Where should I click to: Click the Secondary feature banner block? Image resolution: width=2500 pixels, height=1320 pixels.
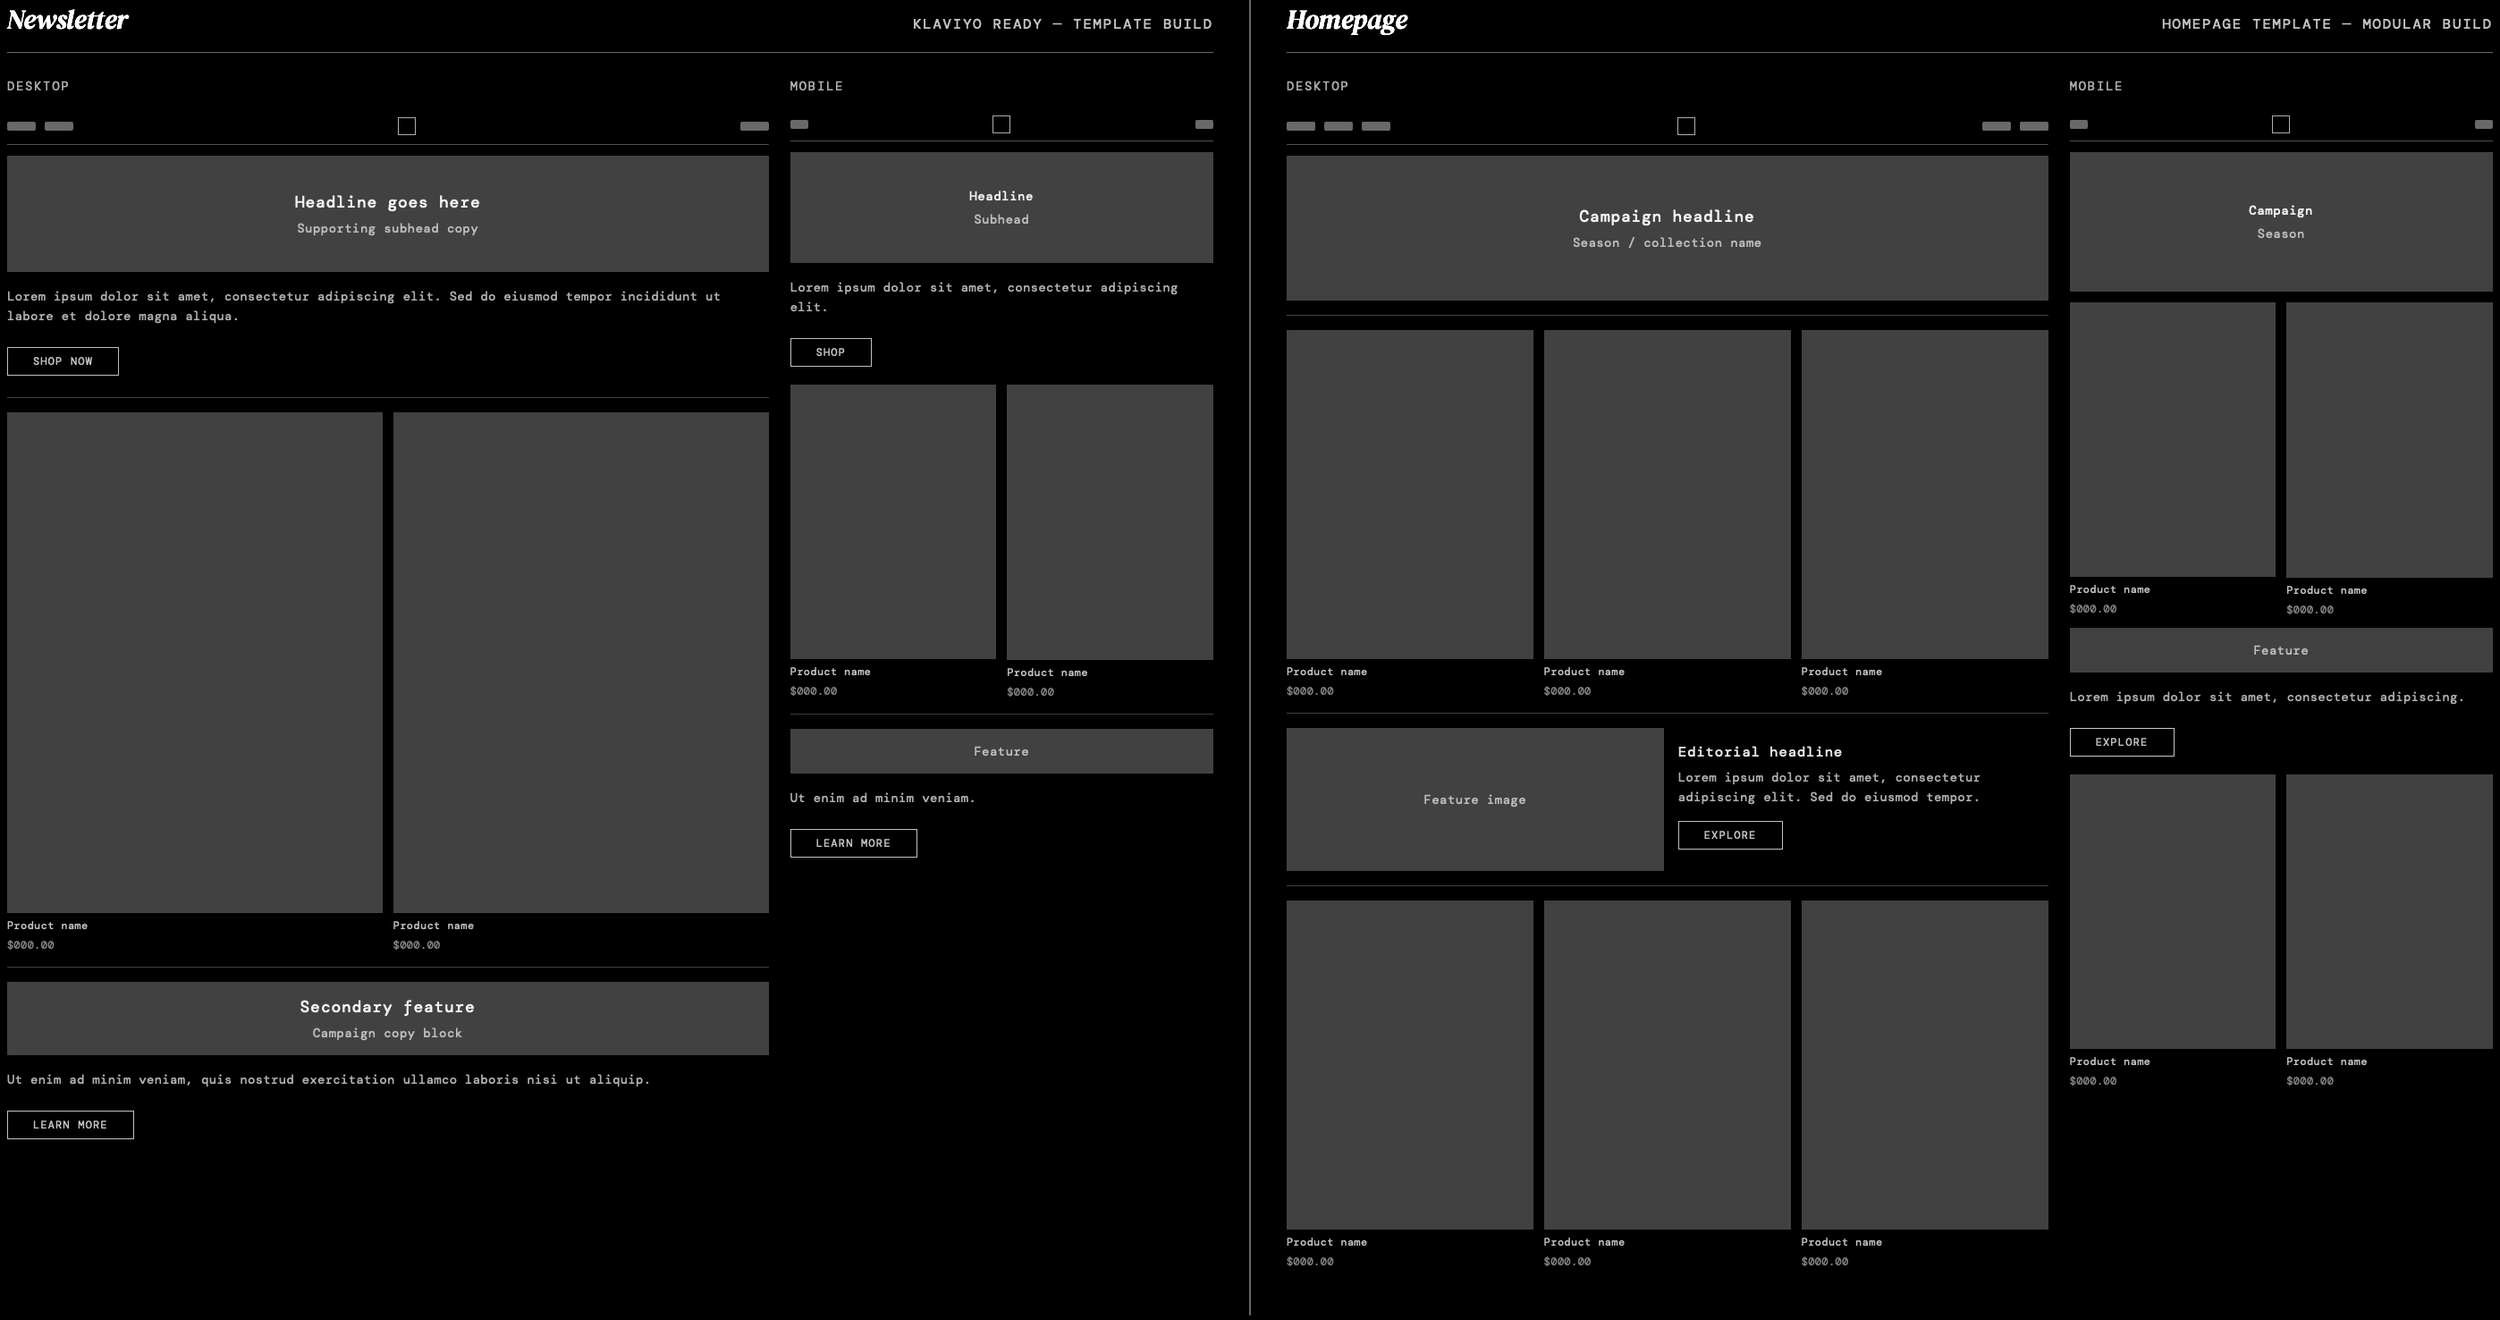pyautogui.click(x=387, y=1018)
